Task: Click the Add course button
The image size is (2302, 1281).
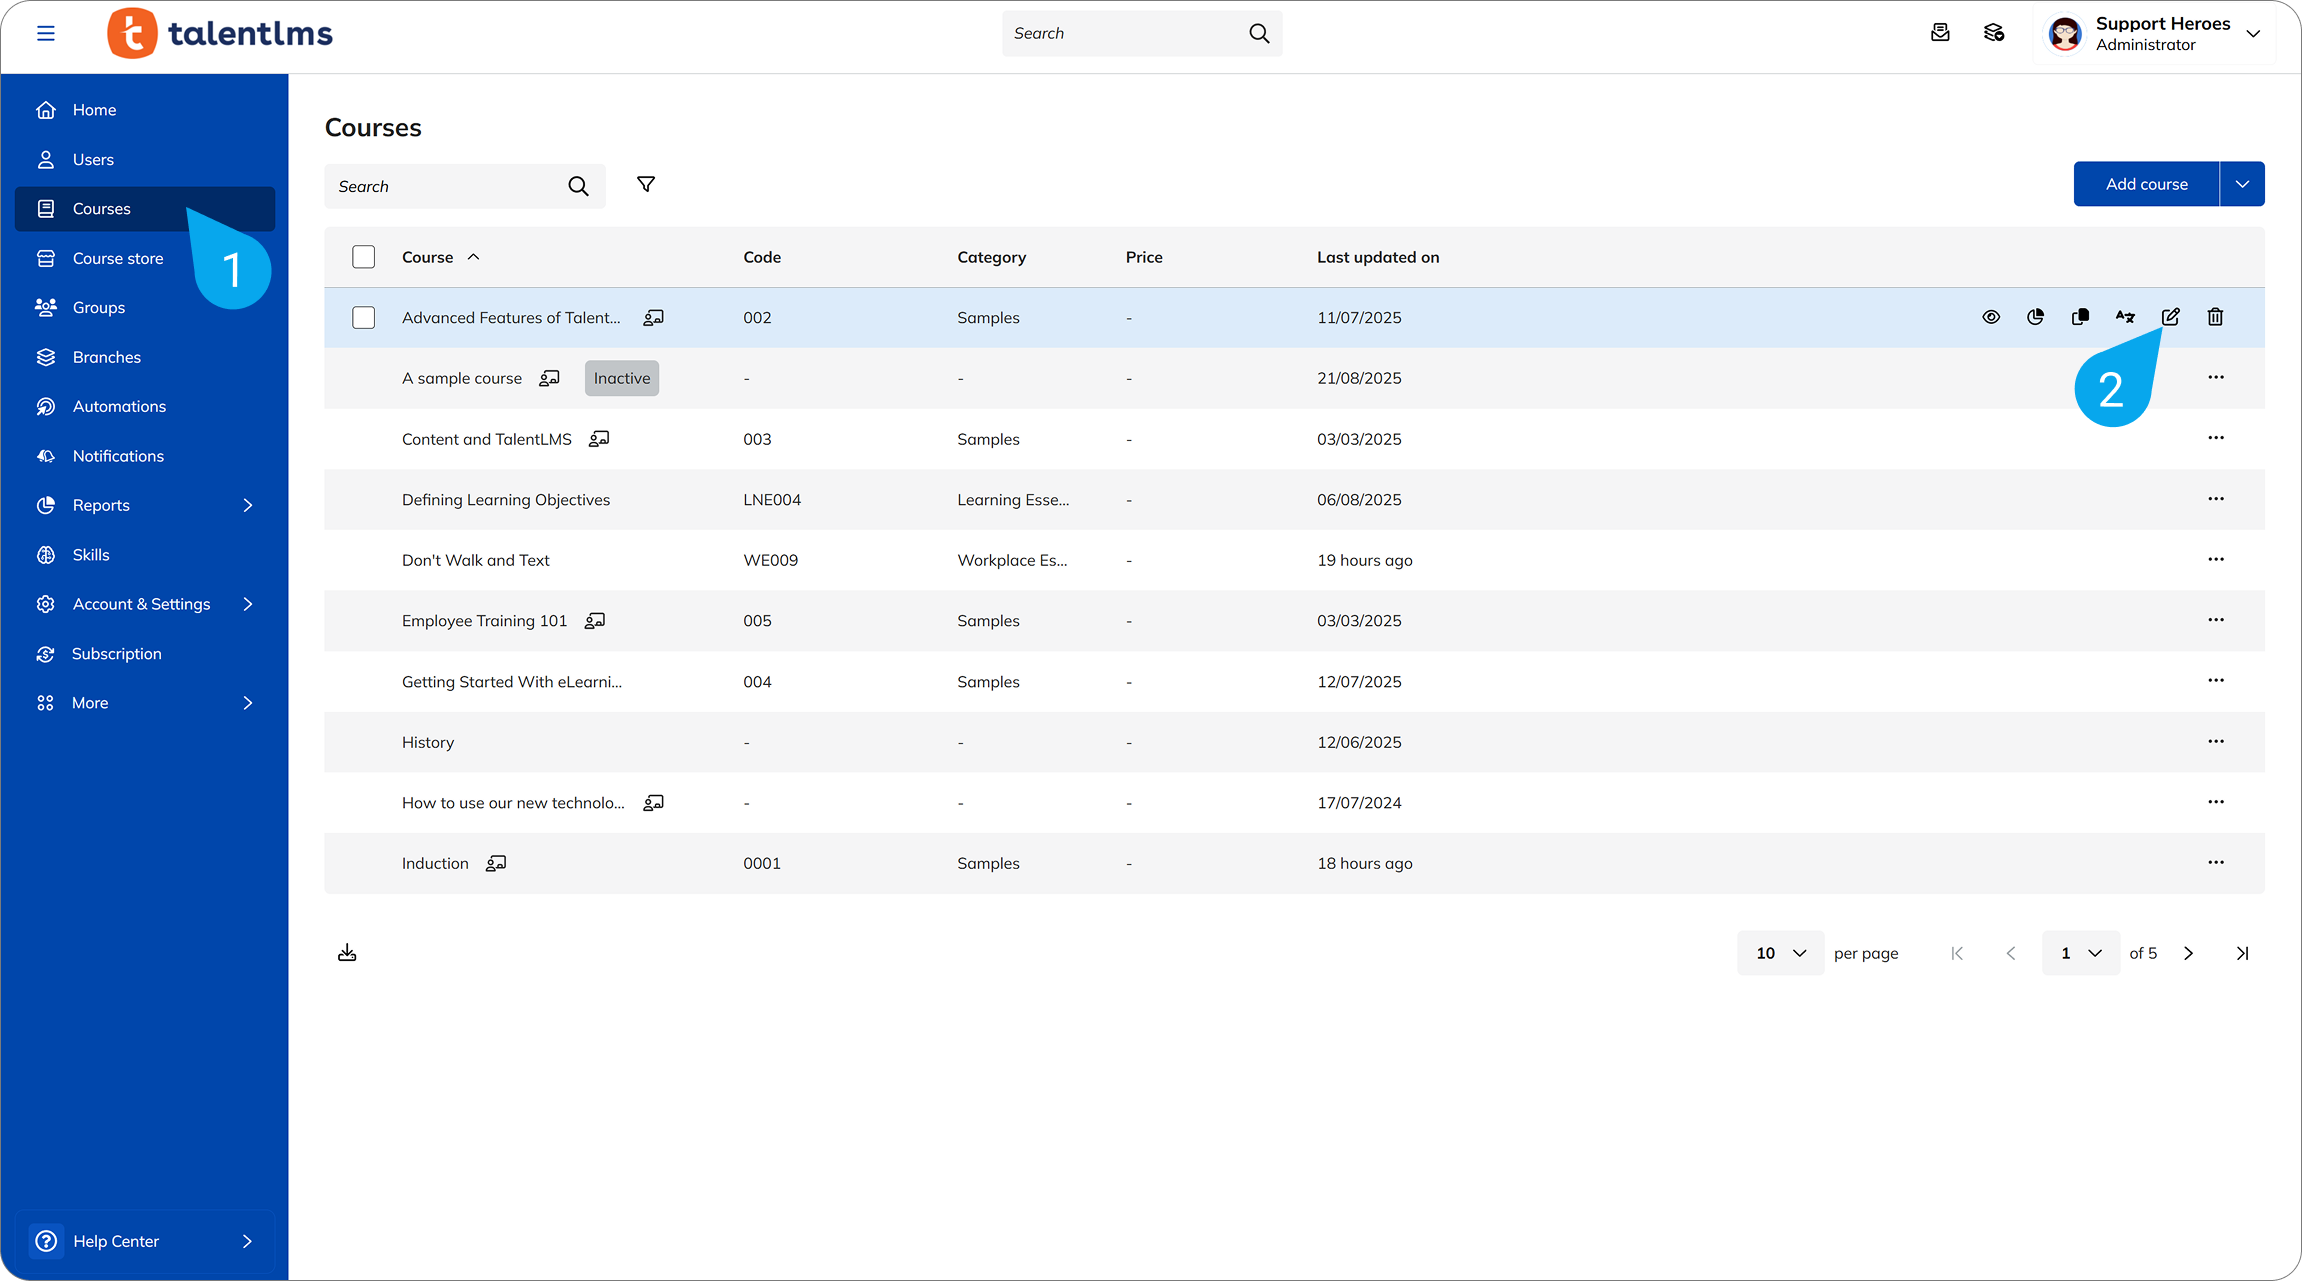Action: coord(2146,184)
